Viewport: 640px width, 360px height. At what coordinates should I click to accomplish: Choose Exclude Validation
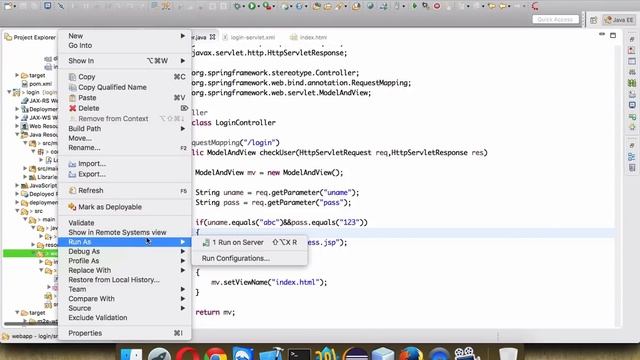click(124, 318)
